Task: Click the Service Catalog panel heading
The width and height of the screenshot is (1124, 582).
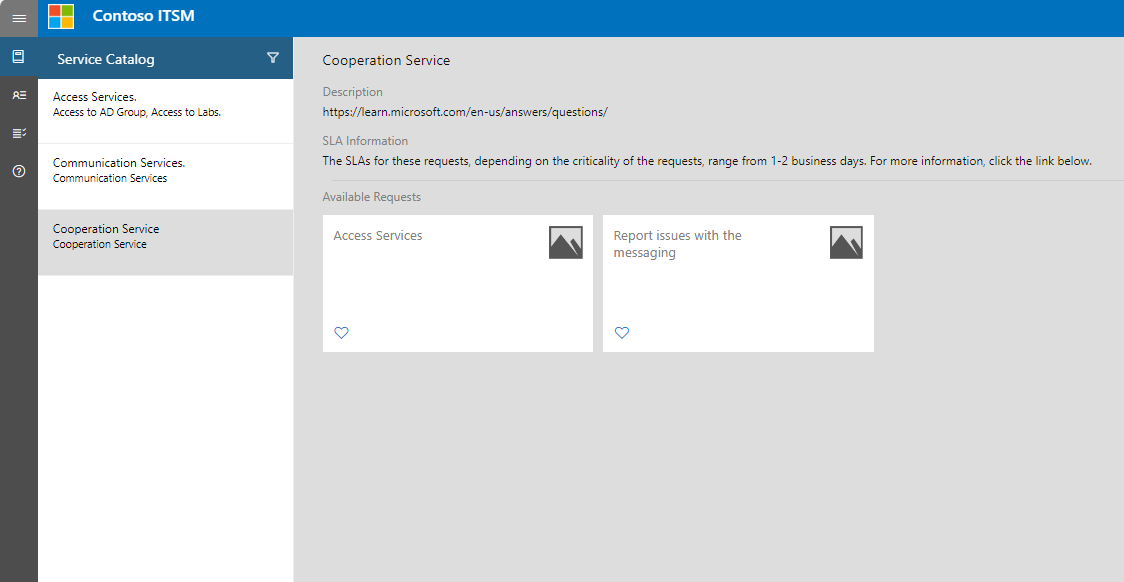Action: pyautogui.click(x=106, y=59)
